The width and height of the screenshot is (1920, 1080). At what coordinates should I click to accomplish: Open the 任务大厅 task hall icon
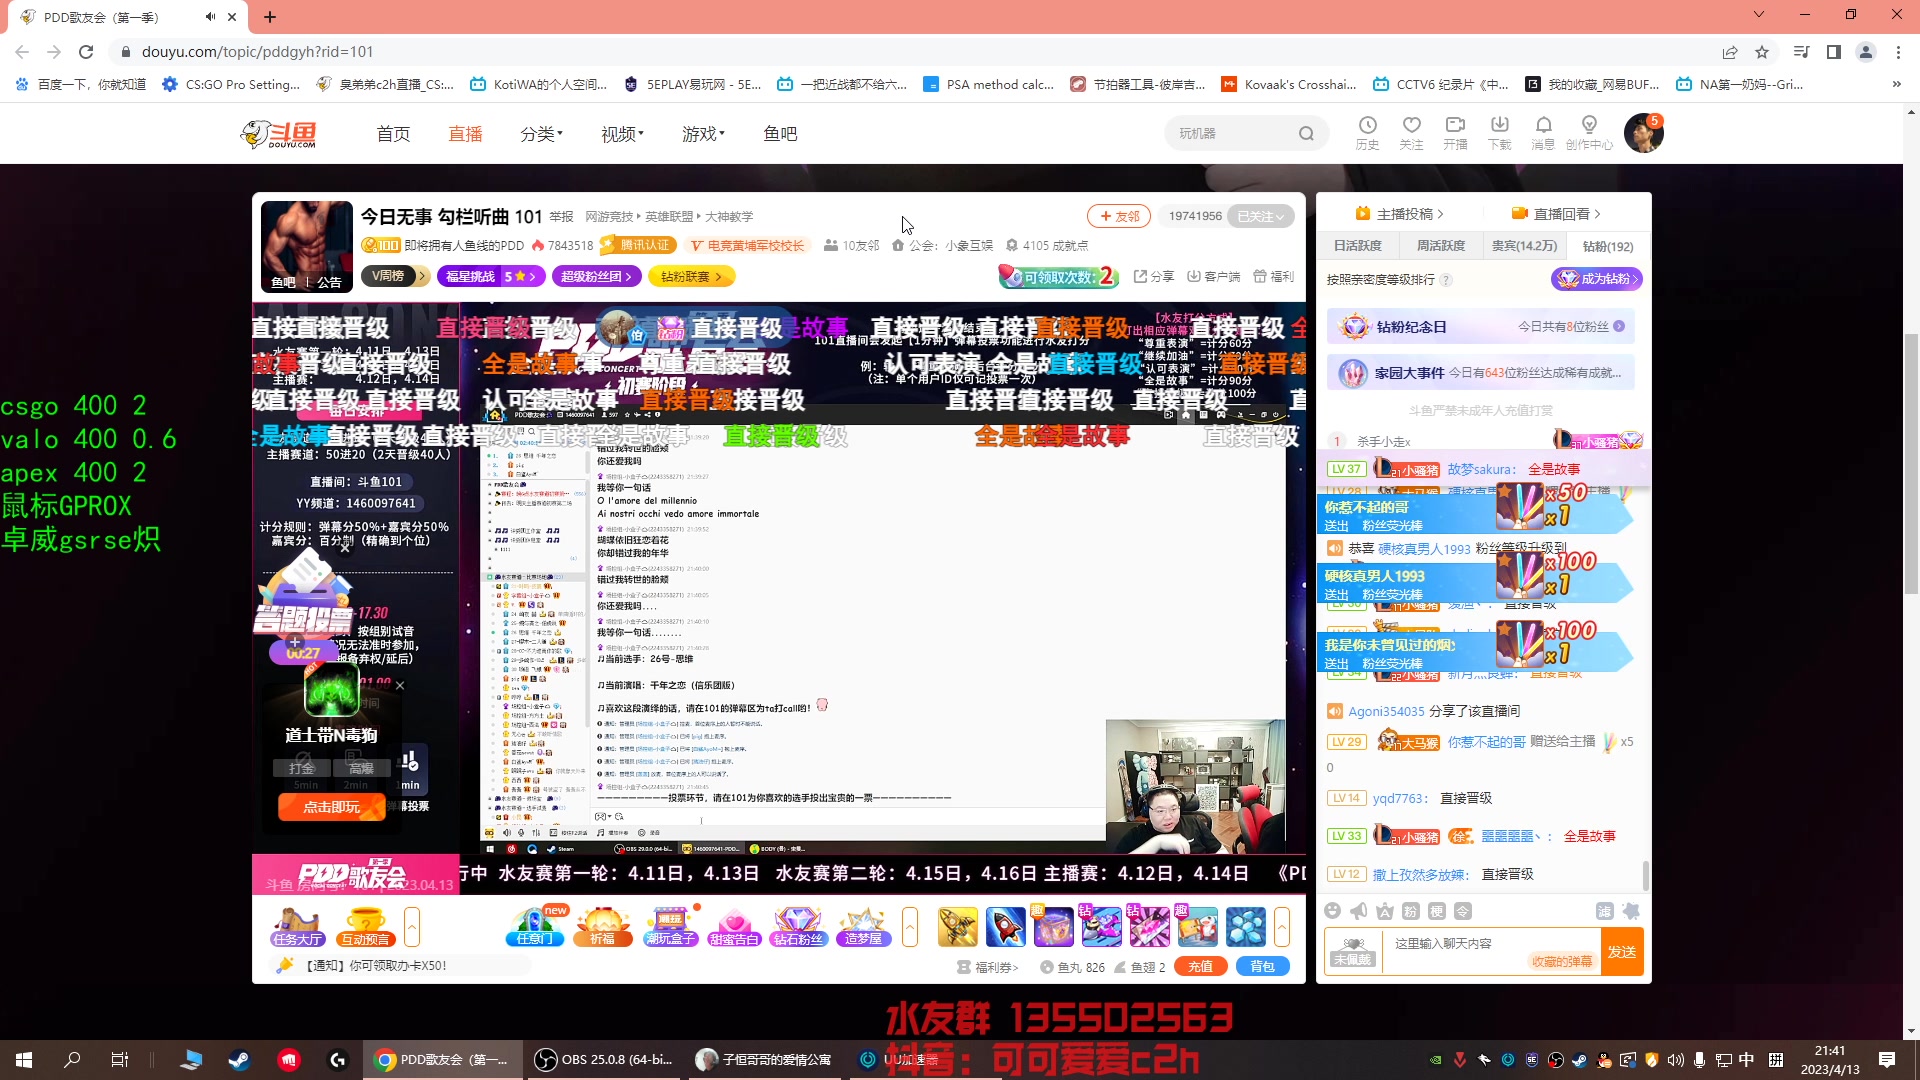tap(297, 925)
